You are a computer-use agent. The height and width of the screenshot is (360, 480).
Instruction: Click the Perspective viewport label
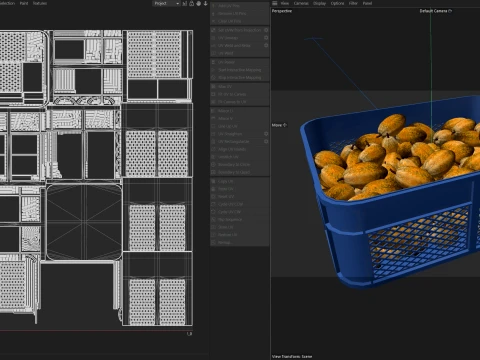tap(282, 11)
